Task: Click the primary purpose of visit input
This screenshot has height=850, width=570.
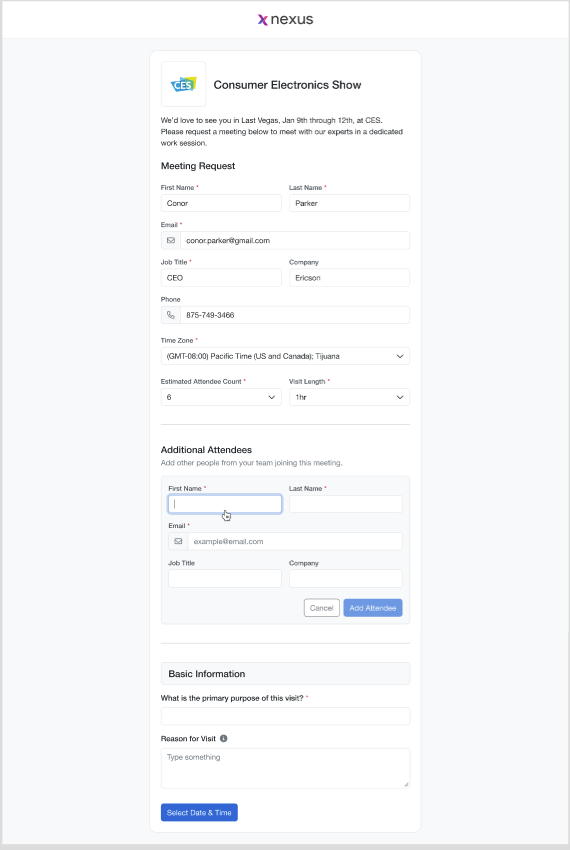Action: coord(285,716)
